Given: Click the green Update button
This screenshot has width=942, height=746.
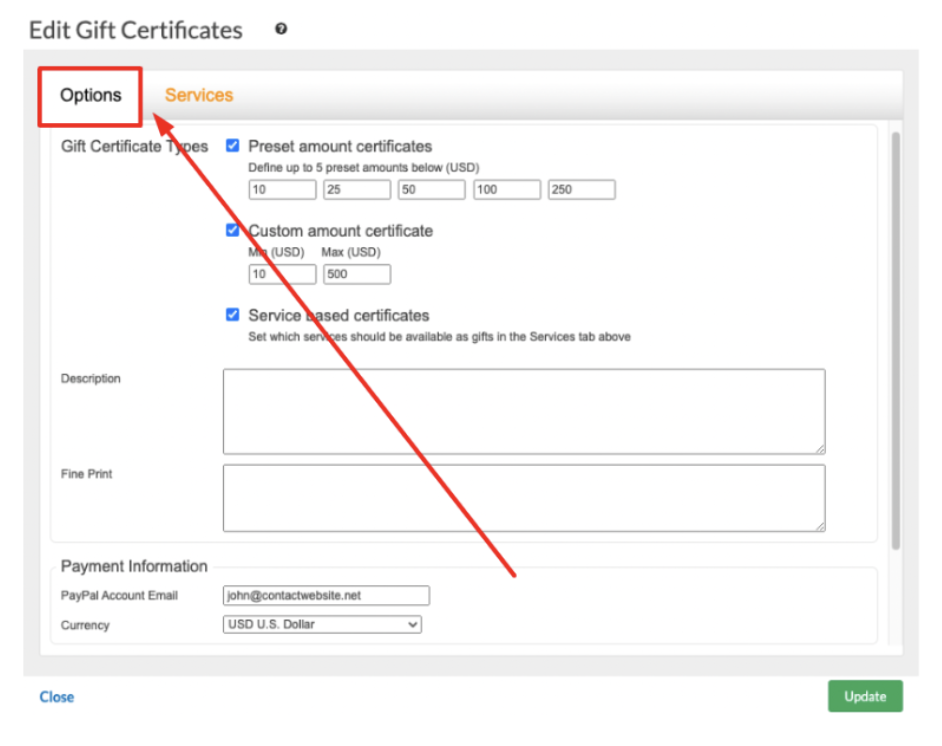Looking at the screenshot, I should point(865,696).
